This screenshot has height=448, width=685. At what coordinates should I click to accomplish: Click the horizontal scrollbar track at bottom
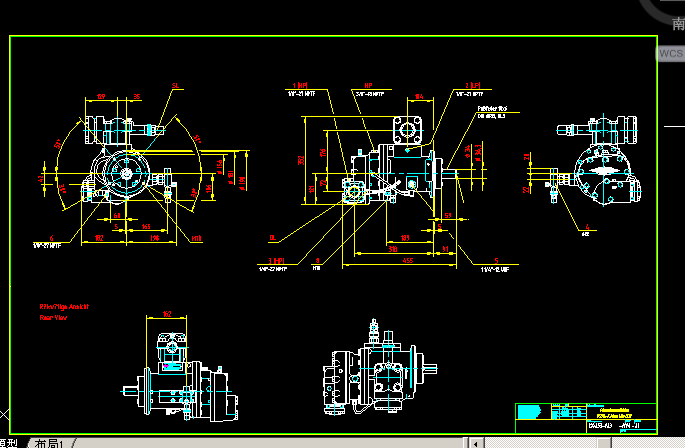click(300, 441)
